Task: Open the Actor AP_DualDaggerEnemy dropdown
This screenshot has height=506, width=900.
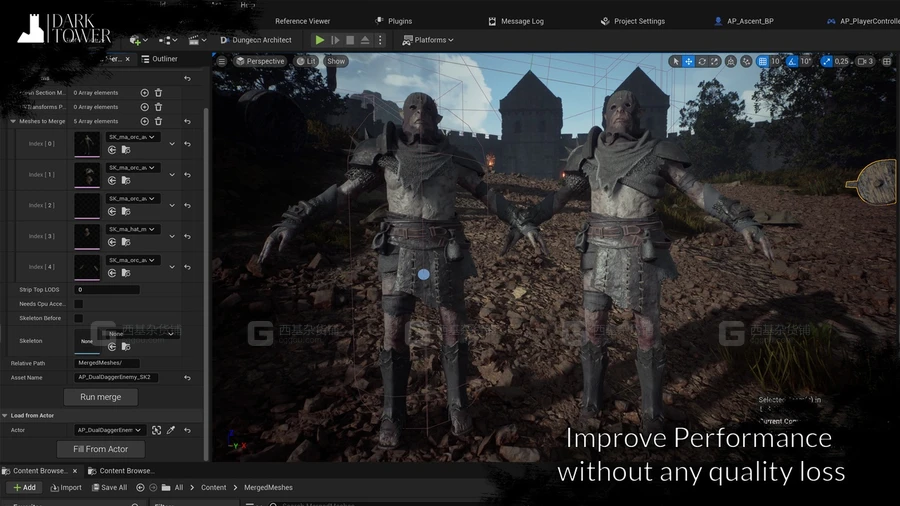Action: pos(109,430)
